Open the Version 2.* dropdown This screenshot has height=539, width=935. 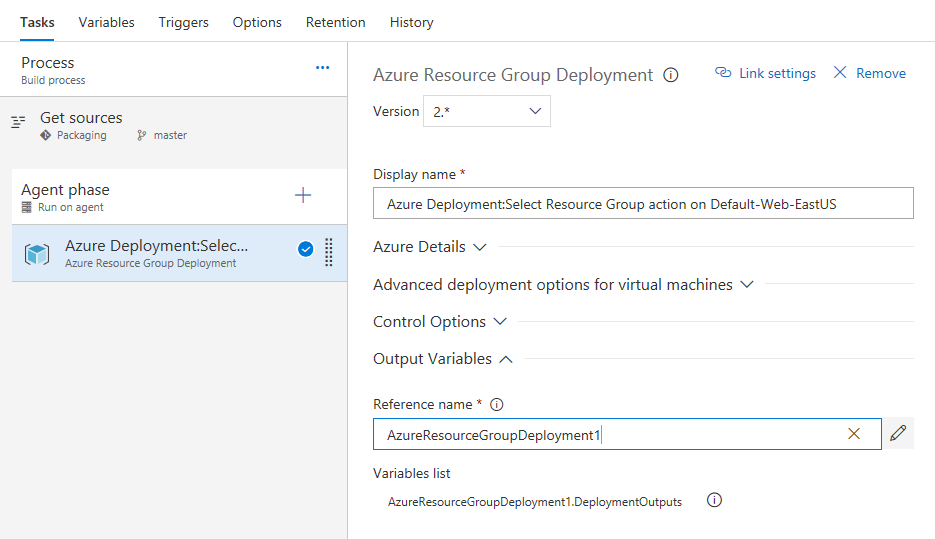487,111
